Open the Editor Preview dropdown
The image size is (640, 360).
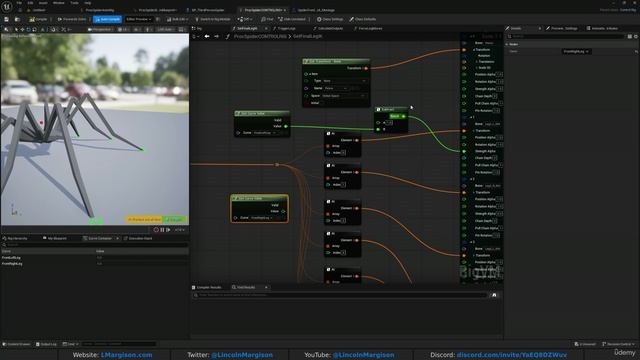click(x=139, y=19)
